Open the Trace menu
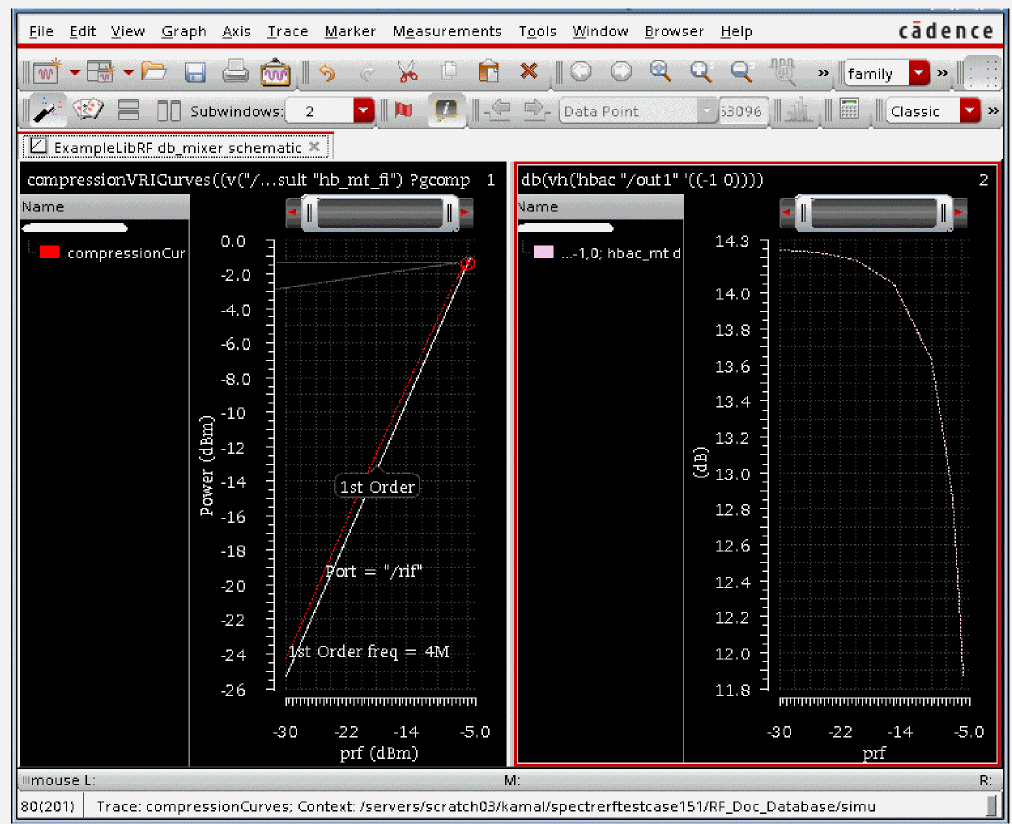Image resolution: width=1012 pixels, height=824 pixels. click(287, 31)
